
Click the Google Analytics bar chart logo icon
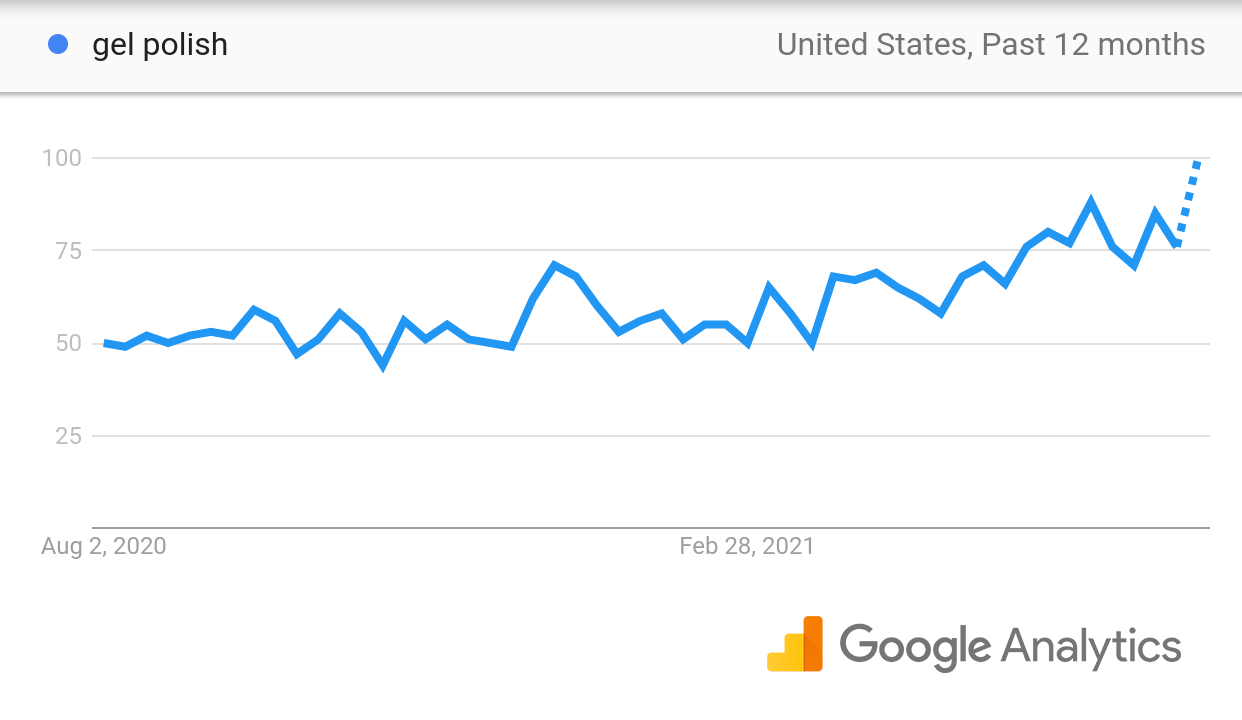coord(795,644)
